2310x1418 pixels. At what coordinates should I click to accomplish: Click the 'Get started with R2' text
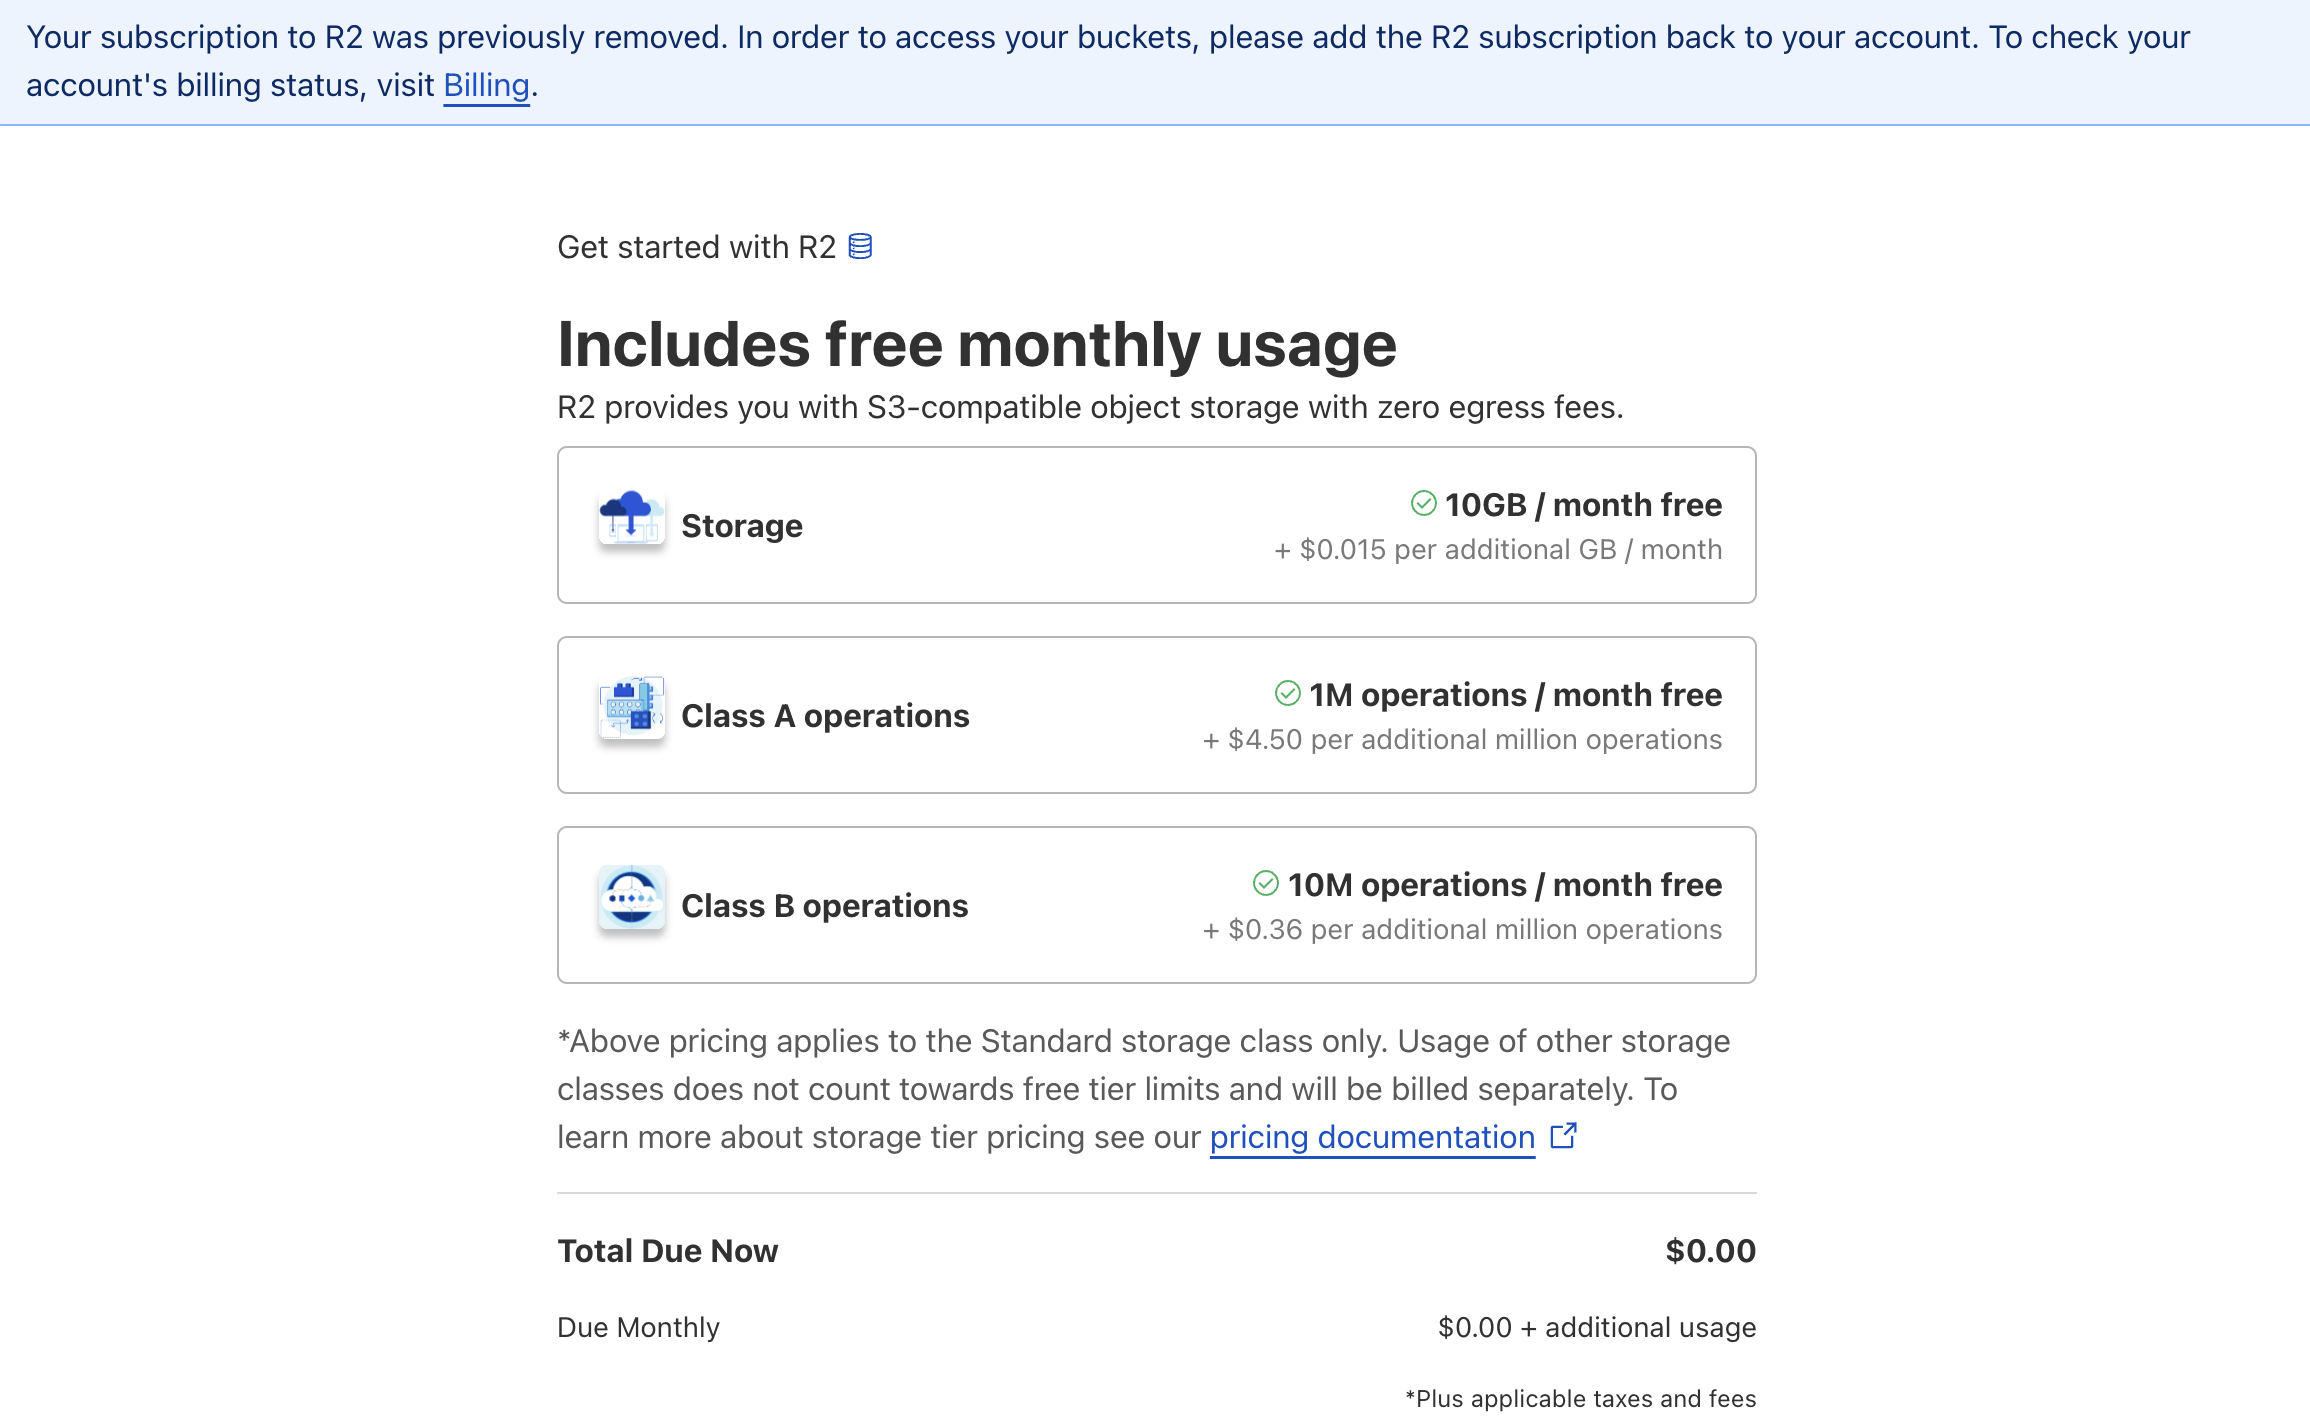(696, 247)
